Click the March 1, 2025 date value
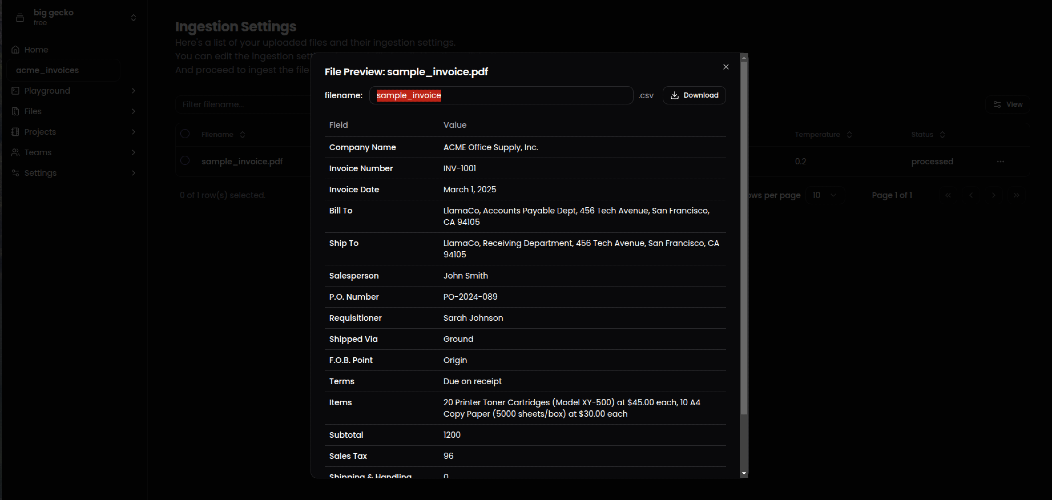The image size is (1052, 500). (x=470, y=190)
